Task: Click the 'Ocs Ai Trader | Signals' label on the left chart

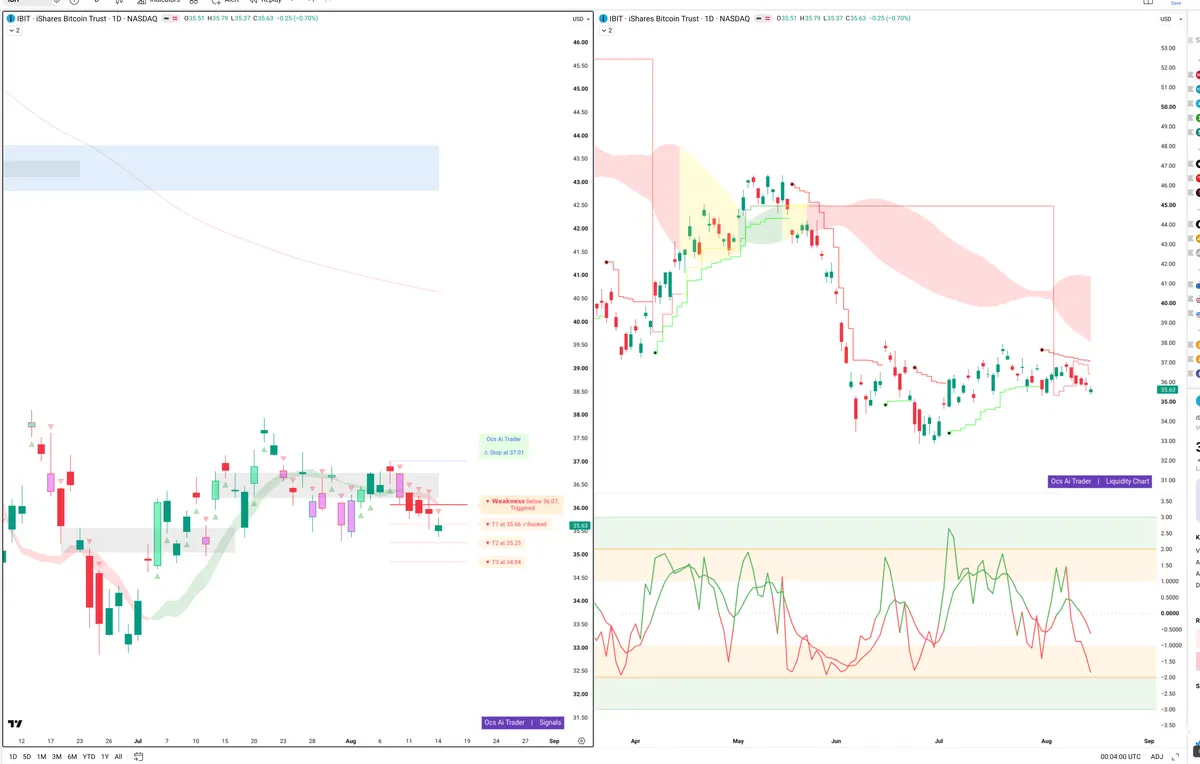Action: [523, 722]
